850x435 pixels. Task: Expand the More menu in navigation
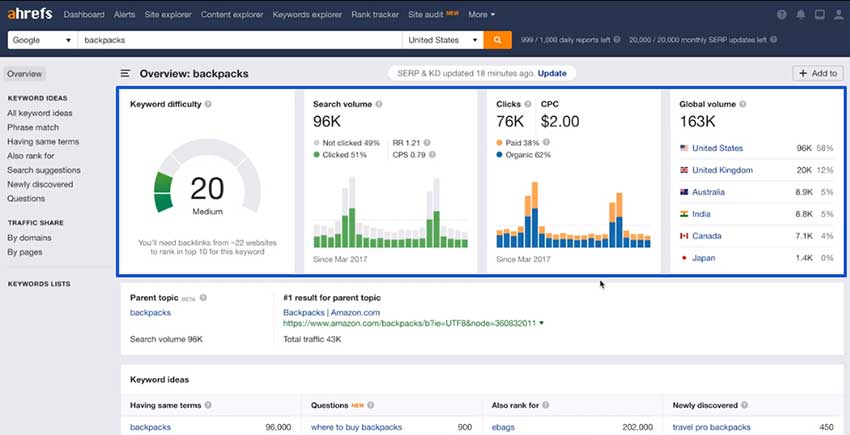coord(481,15)
